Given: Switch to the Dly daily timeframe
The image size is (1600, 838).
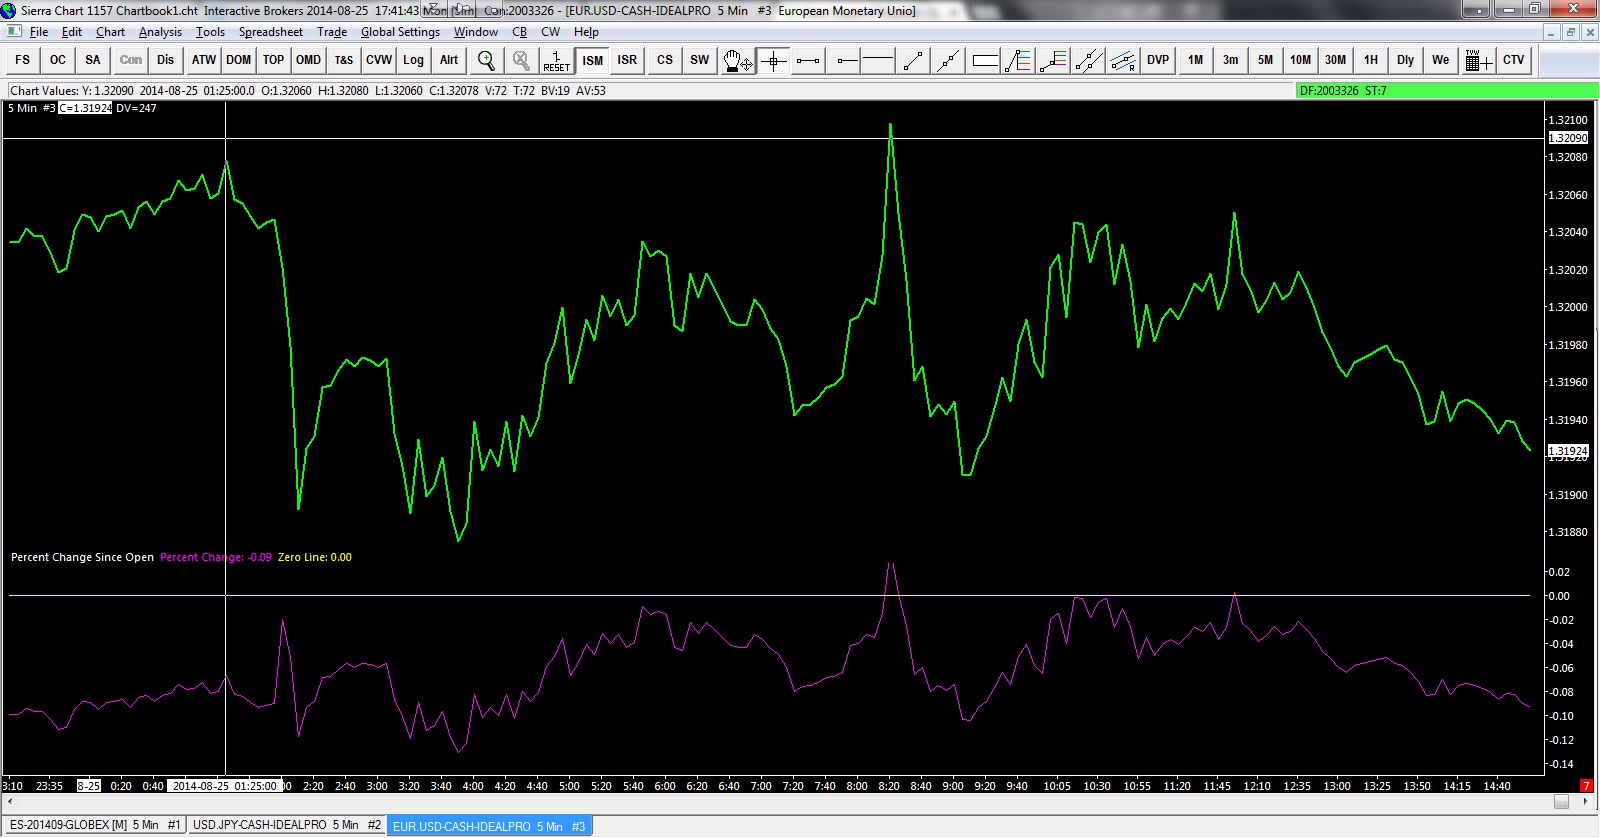Looking at the screenshot, I should click(1406, 60).
